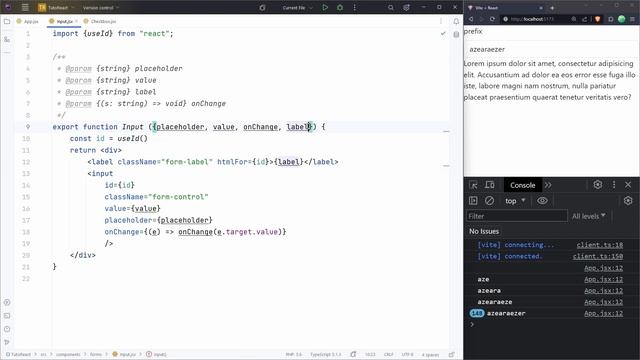The width and height of the screenshot is (640, 360).
Task: Start debugging with the bug icon
Action: point(340,7)
